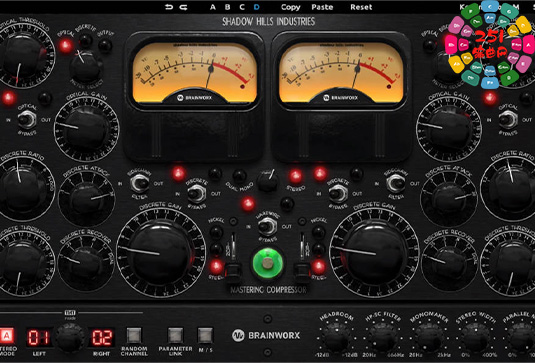Click the HP-SC Filter knob
Image resolution: width=535 pixels, height=363 pixels.
click(x=383, y=337)
